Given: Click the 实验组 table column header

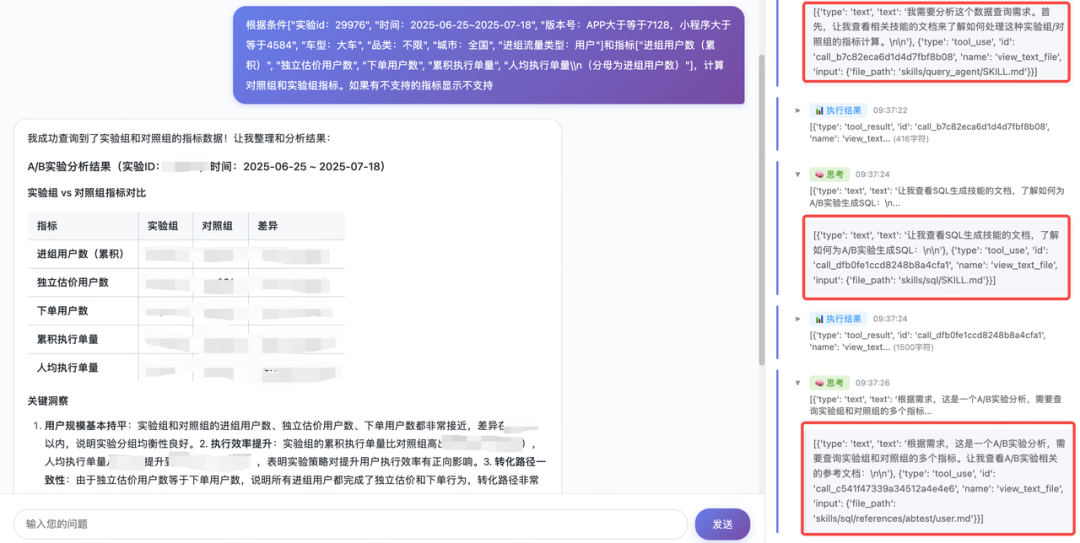Looking at the screenshot, I should pos(163,226).
